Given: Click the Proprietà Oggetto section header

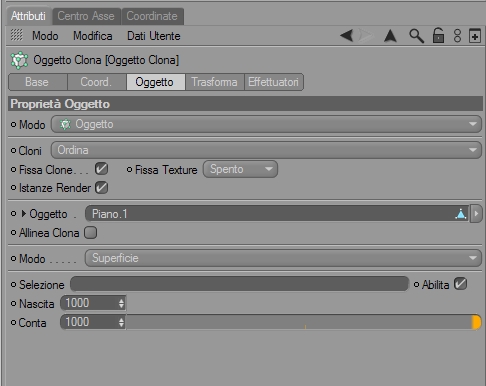Looking at the screenshot, I should coord(245,104).
